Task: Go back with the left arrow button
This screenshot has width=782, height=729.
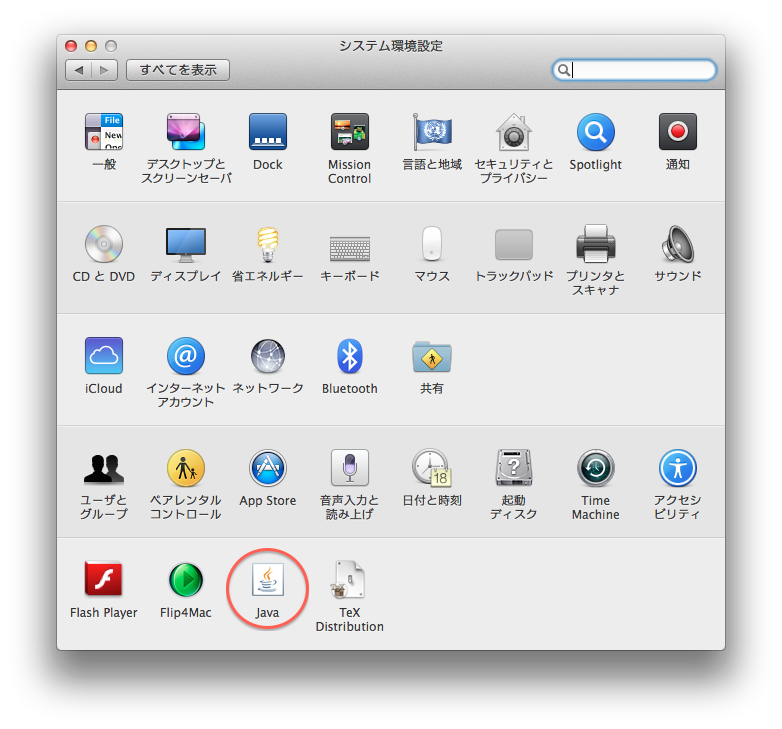Action: 78,70
